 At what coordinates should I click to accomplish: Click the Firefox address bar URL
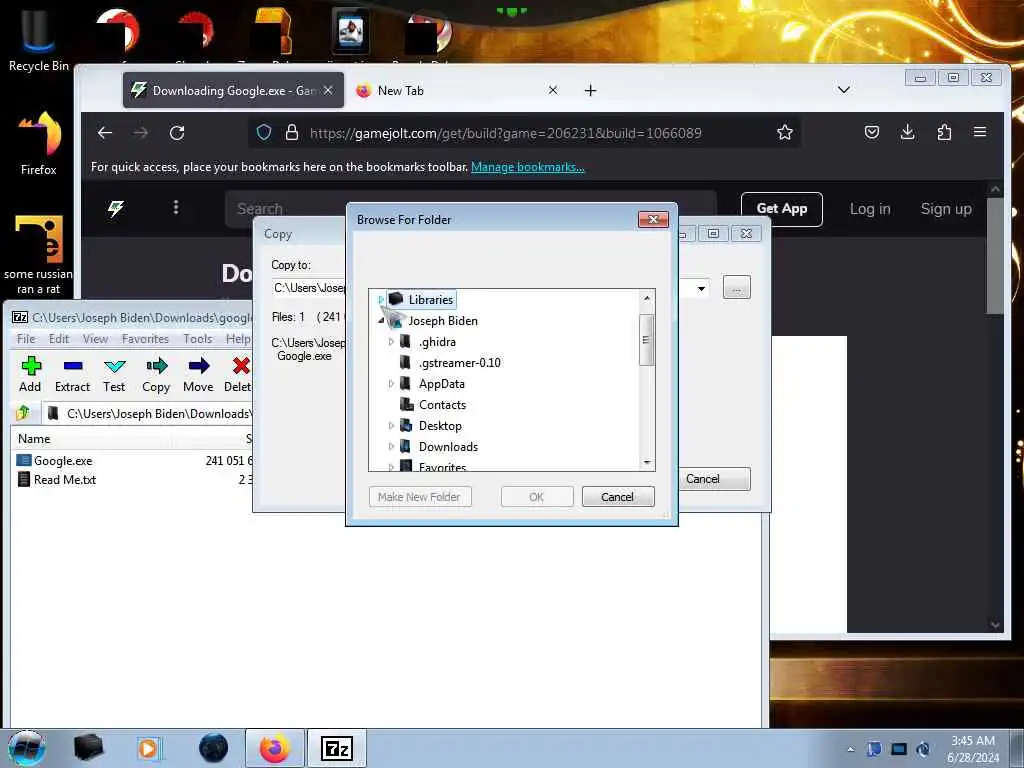click(x=505, y=133)
